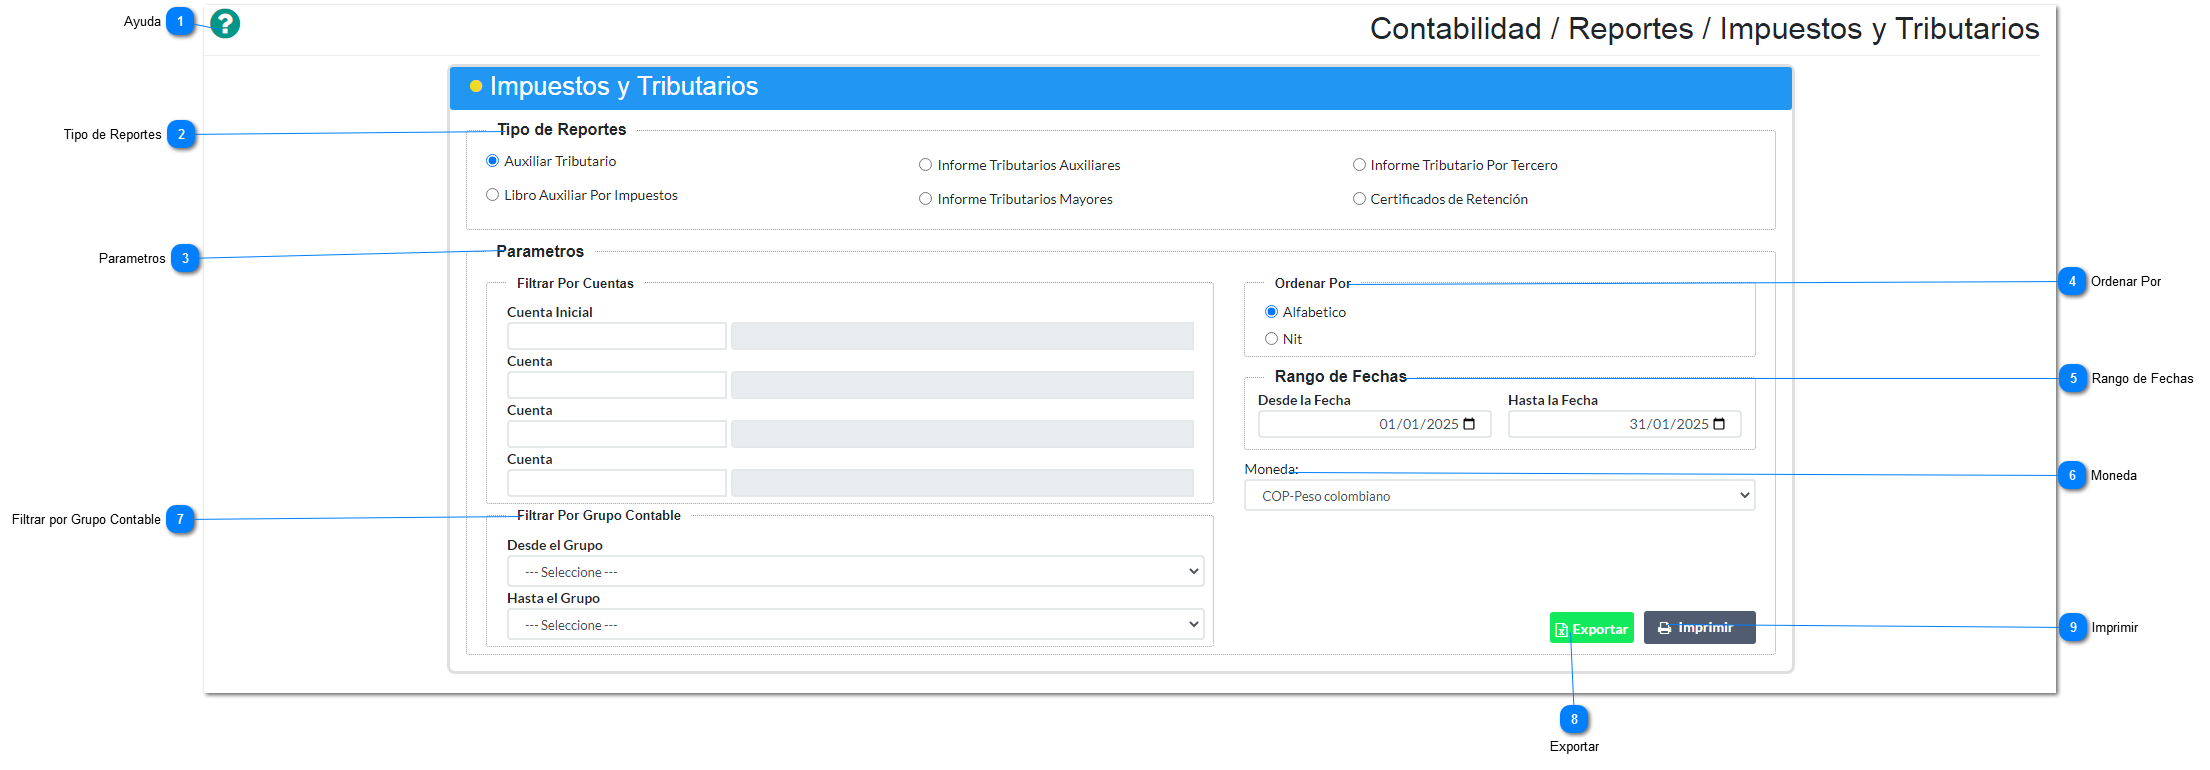Order by Alfabetico radio button
The width and height of the screenshot is (2210, 770).
point(1271,312)
